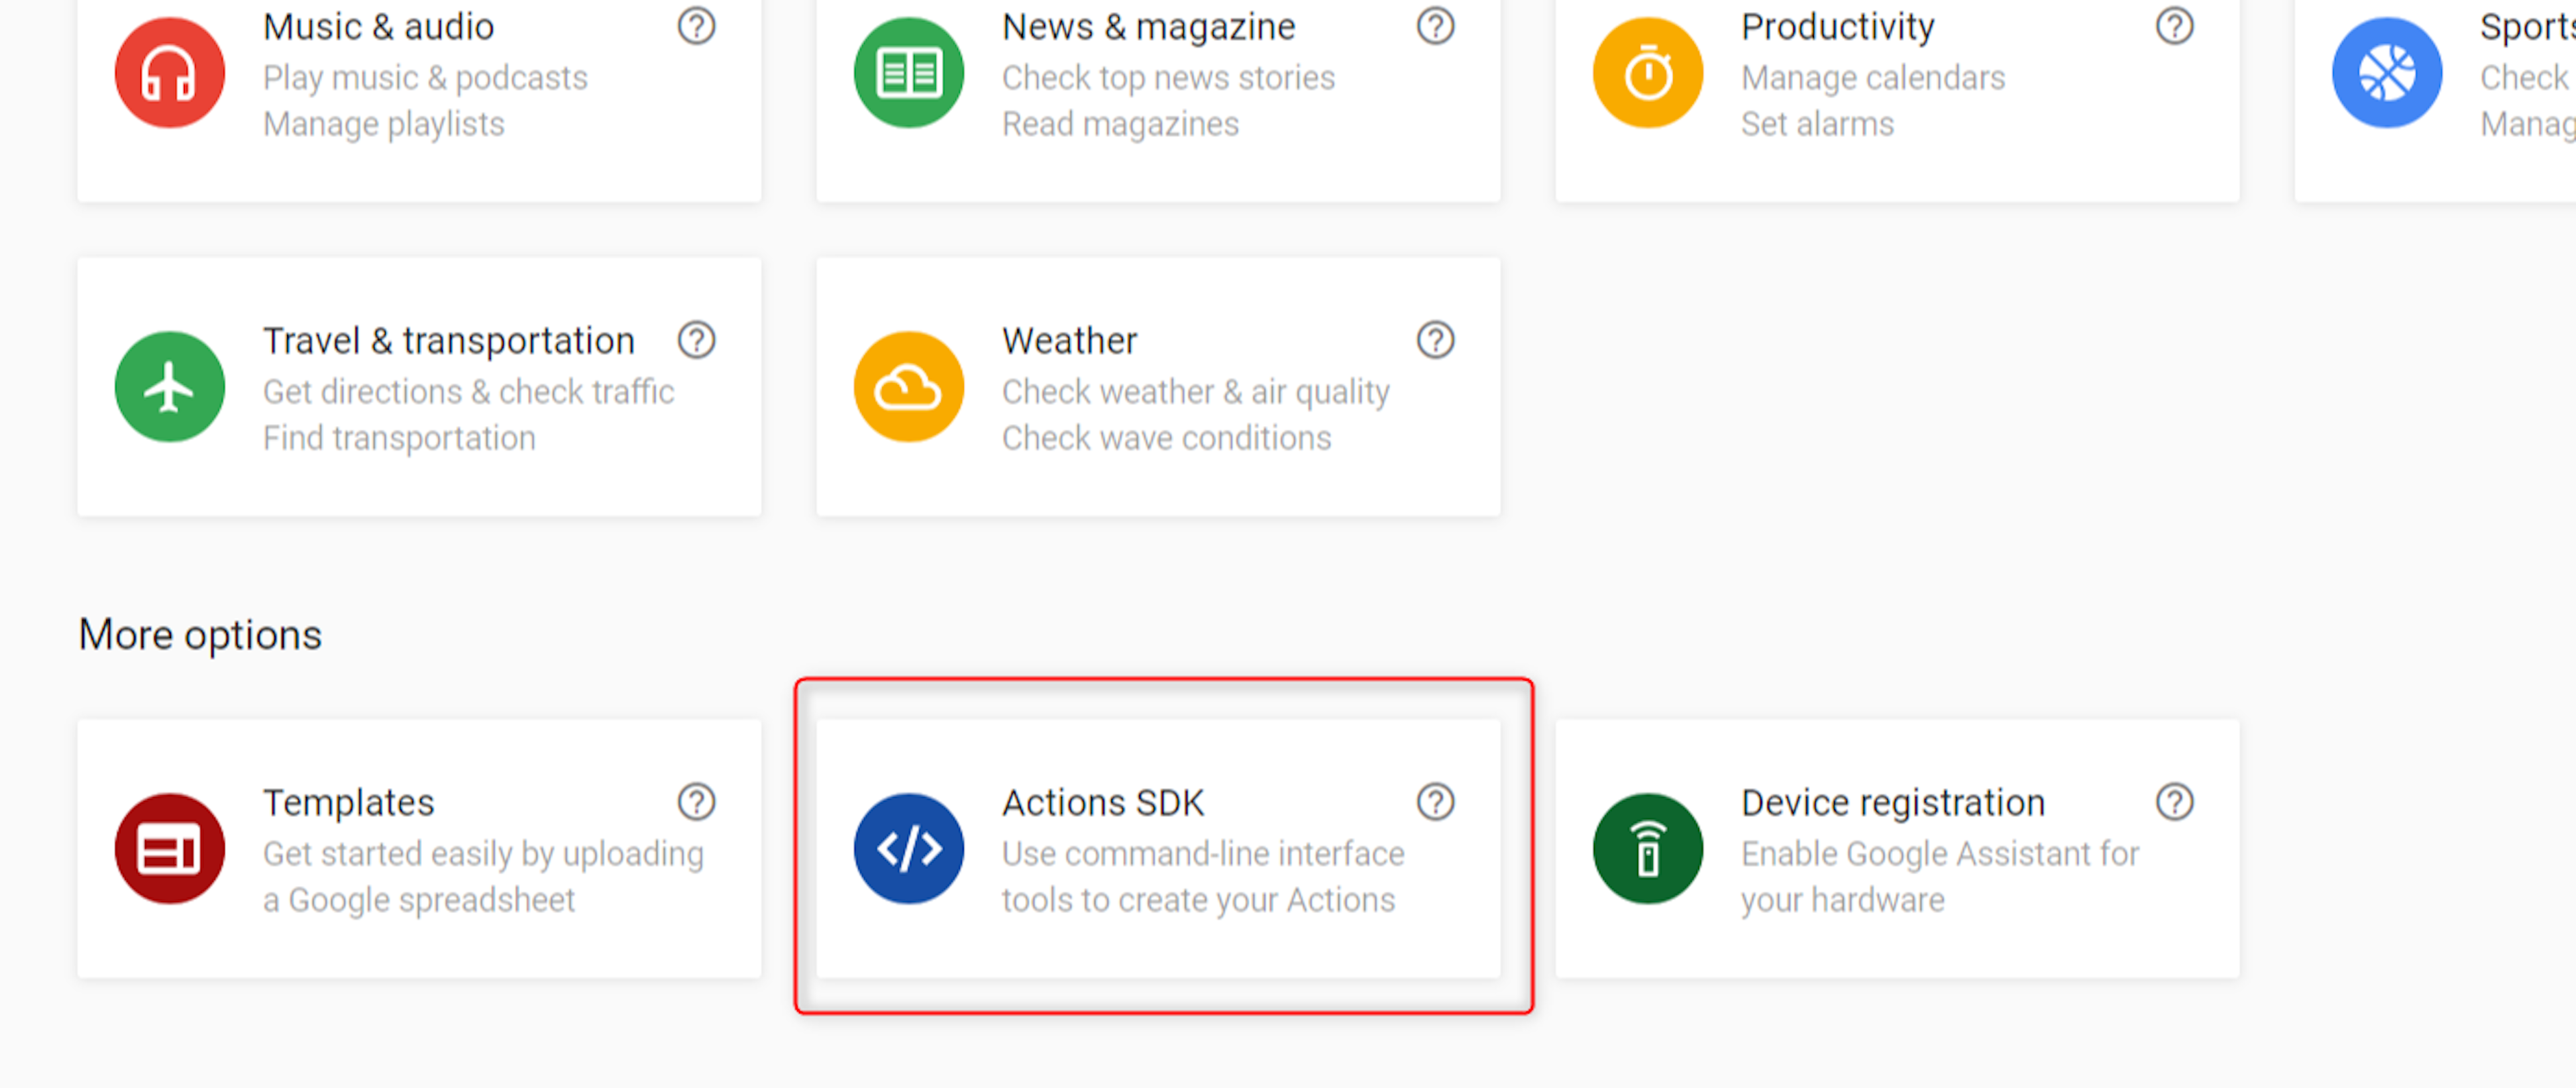Image resolution: width=2576 pixels, height=1088 pixels.
Task: Click the dark green Device registration icon
Action: (1647, 849)
